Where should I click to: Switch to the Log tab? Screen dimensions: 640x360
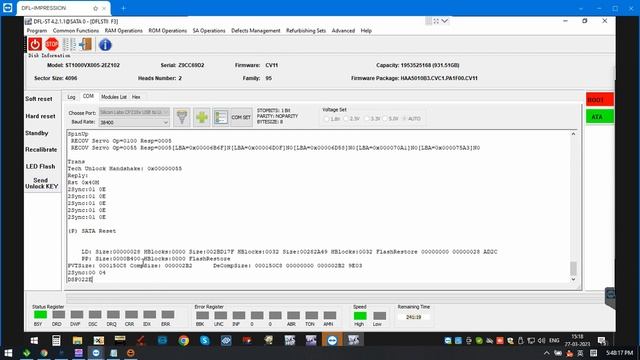pyautogui.click(x=71, y=97)
